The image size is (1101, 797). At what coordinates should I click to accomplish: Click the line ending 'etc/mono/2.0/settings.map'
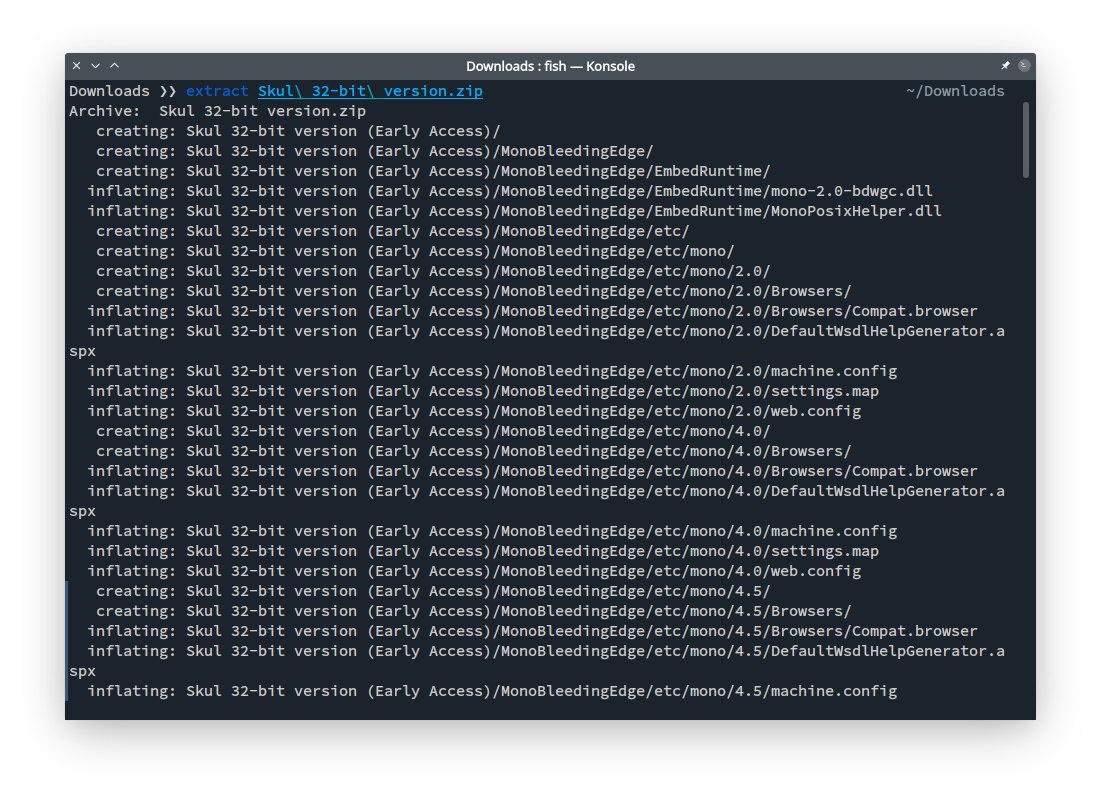coord(483,391)
